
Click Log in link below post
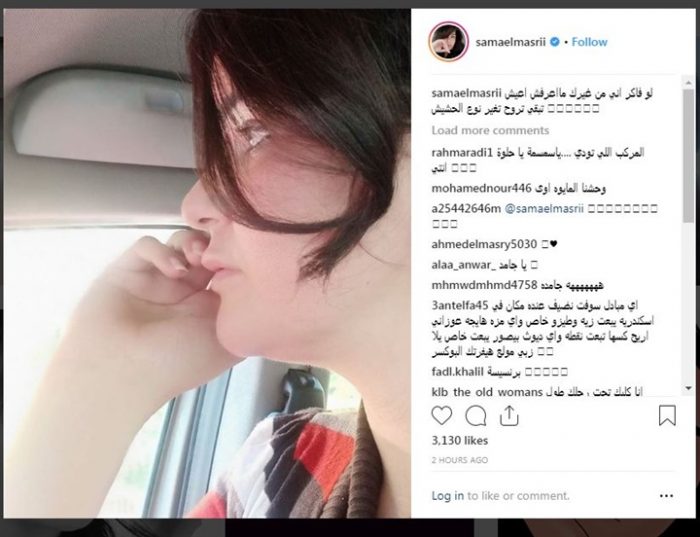click(x=447, y=495)
